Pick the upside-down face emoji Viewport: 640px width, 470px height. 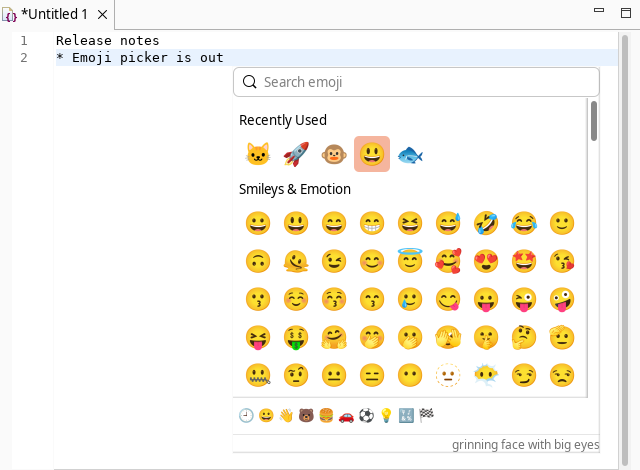tap(258, 261)
